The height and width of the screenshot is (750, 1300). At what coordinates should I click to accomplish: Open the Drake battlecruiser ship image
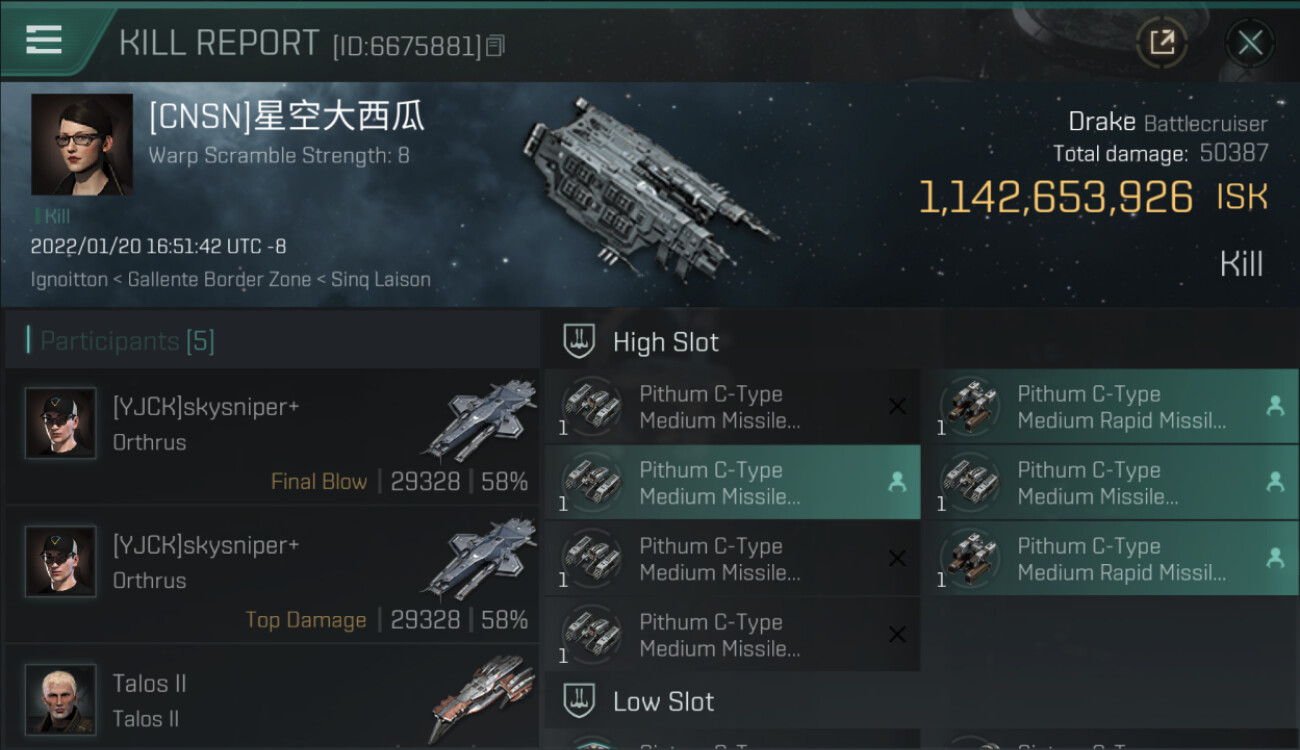point(648,187)
